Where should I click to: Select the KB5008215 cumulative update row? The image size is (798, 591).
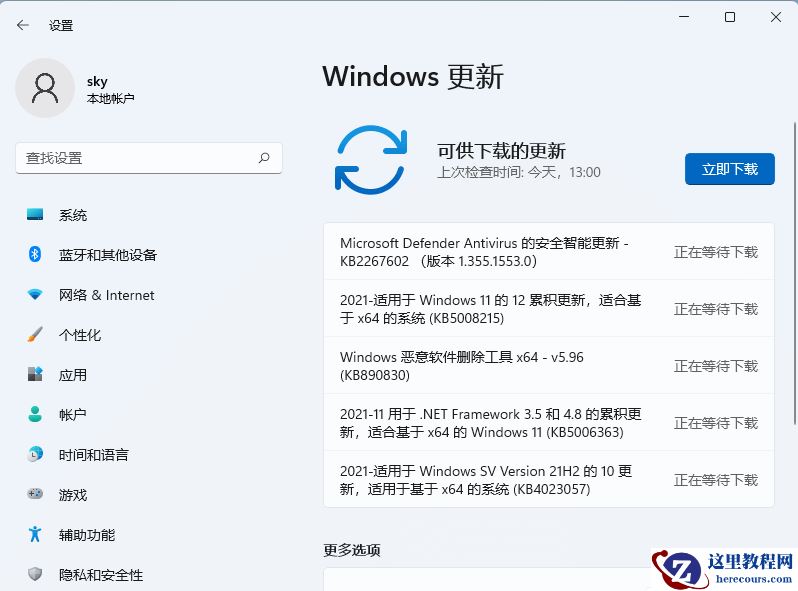(x=549, y=308)
